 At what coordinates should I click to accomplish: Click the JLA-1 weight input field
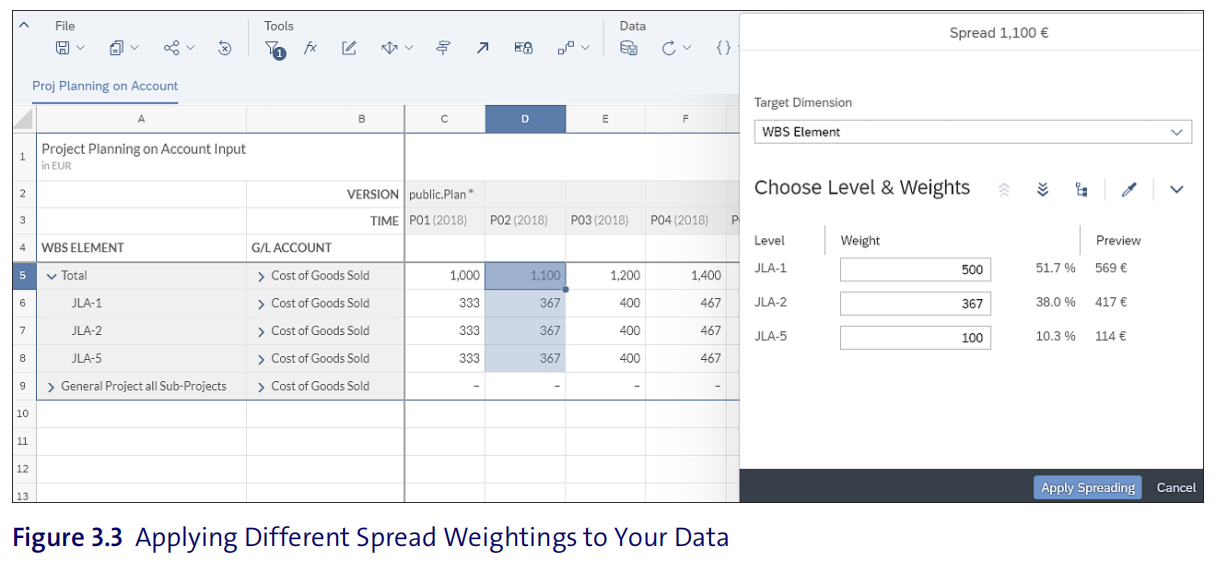coord(915,269)
